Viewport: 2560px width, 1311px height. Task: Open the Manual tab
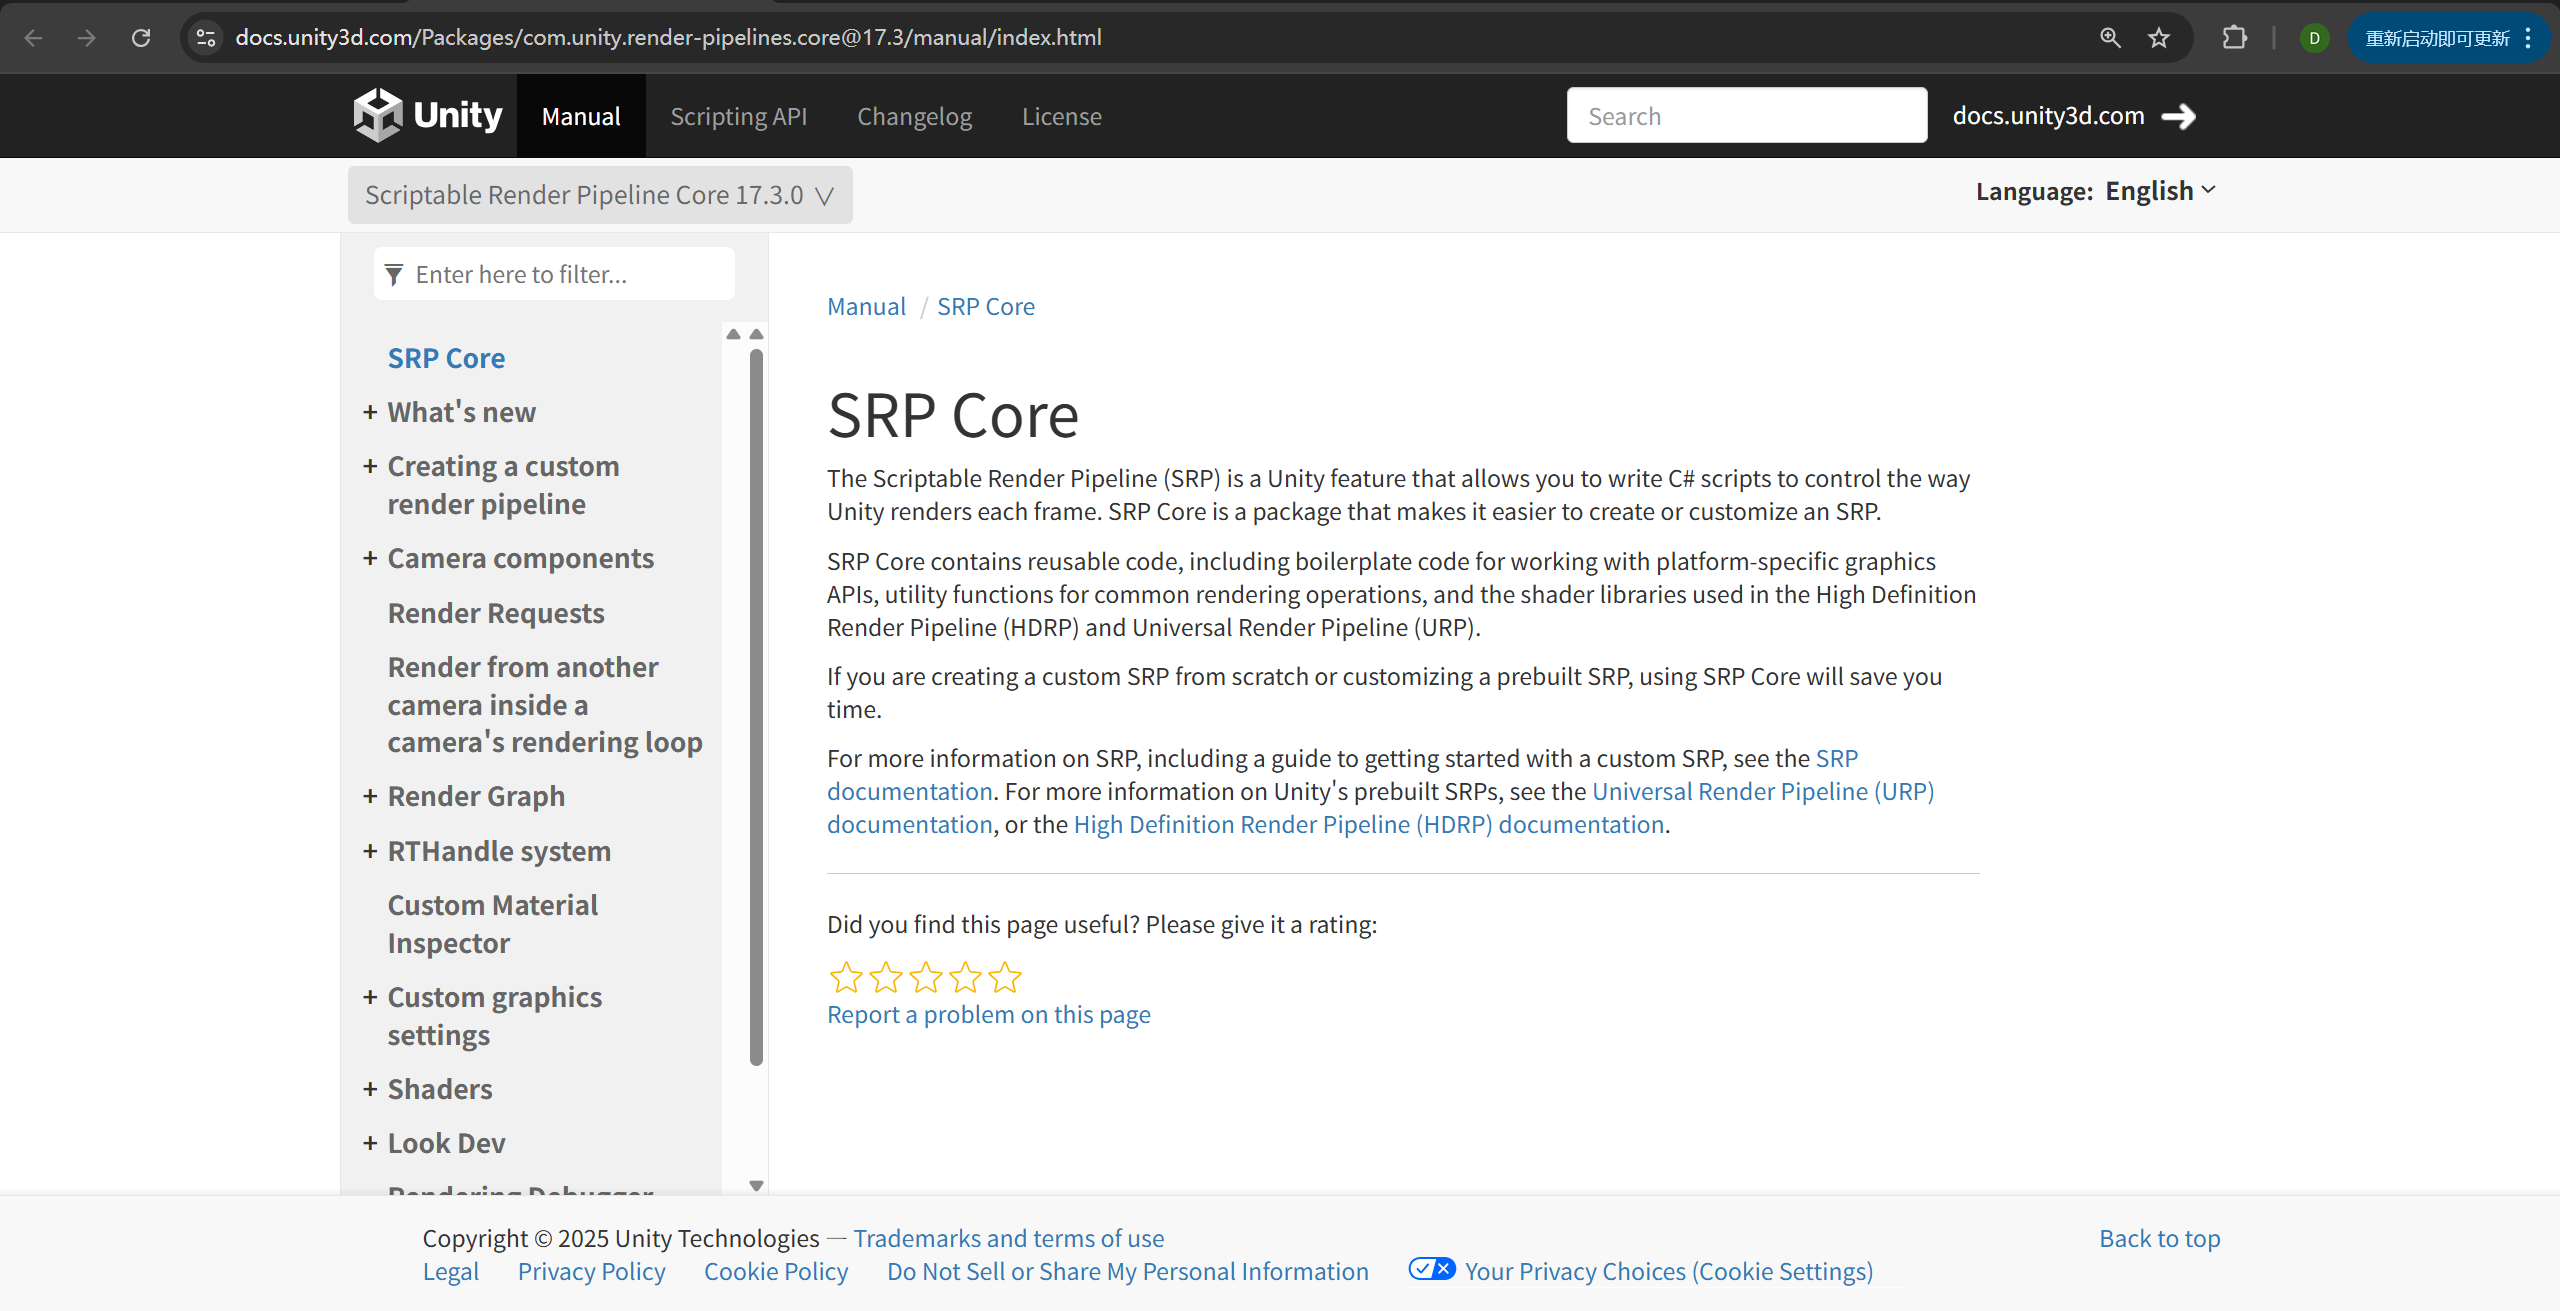581,116
